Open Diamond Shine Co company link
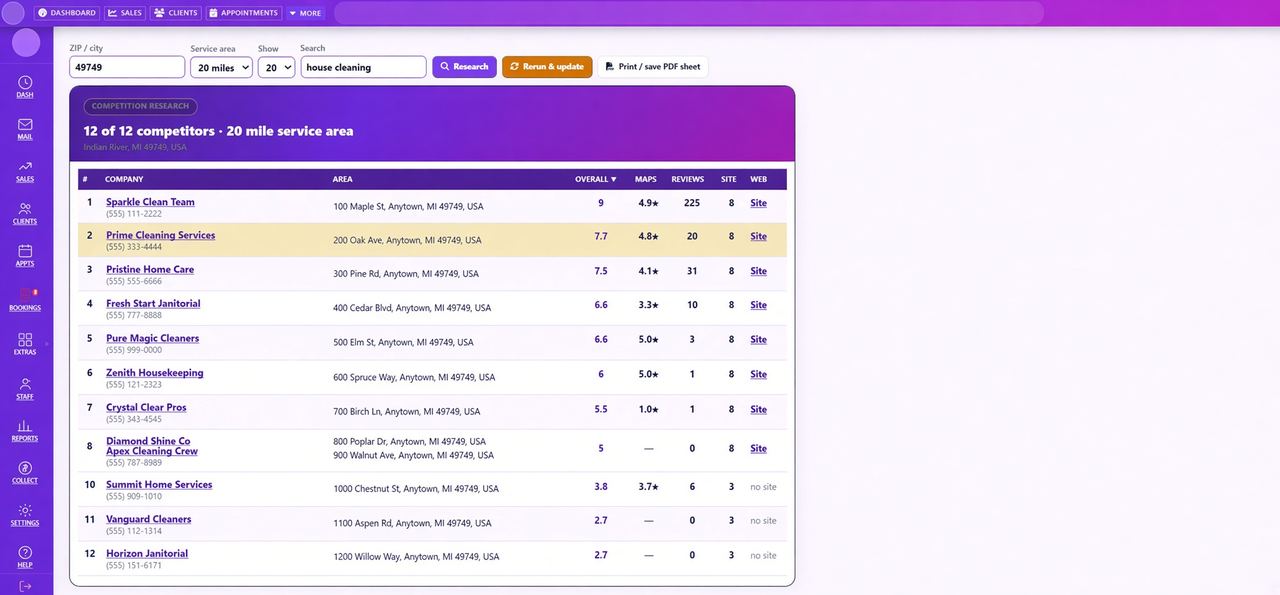 pos(148,441)
